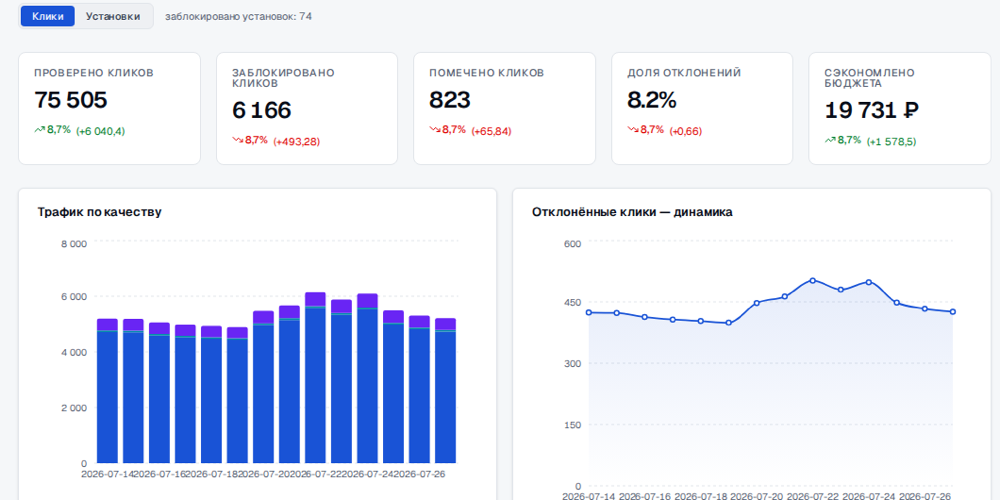The width and height of the screenshot is (1000, 500).
Task: Click the (+65,84) delta text
Action: (492, 131)
